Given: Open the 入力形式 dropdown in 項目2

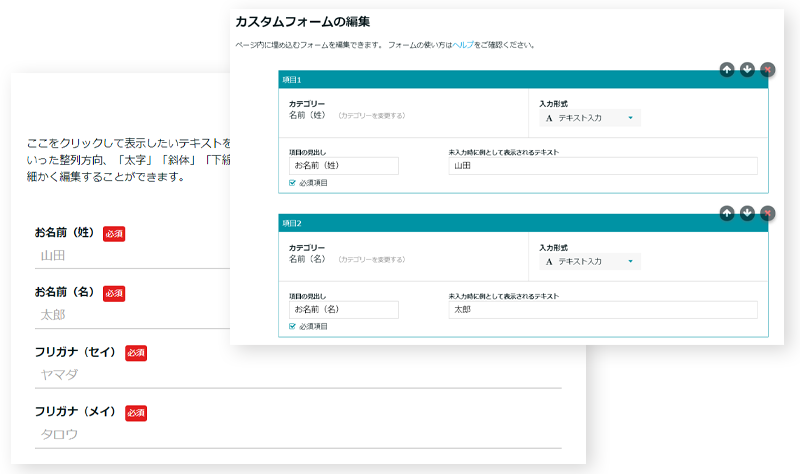Looking at the screenshot, I should [589, 261].
